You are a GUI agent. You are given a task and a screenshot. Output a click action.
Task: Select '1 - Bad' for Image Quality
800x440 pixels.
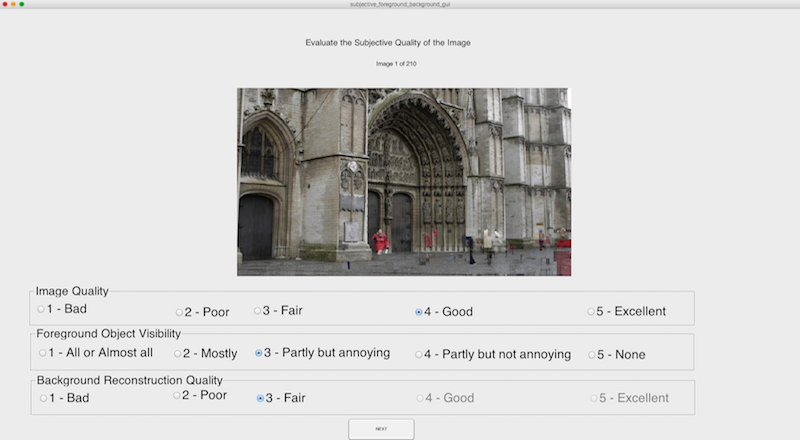tap(42, 309)
